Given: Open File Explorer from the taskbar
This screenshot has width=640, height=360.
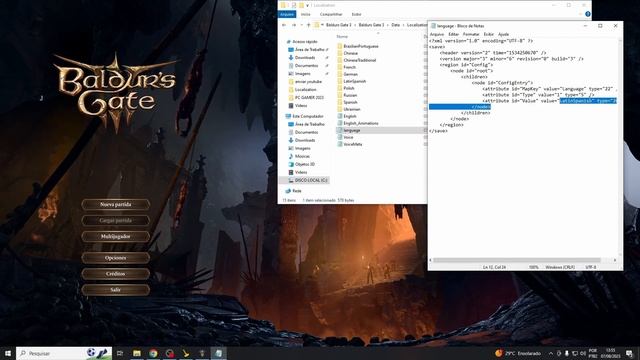Looking at the screenshot, I should pyautogui.click(x=137, y=353).
